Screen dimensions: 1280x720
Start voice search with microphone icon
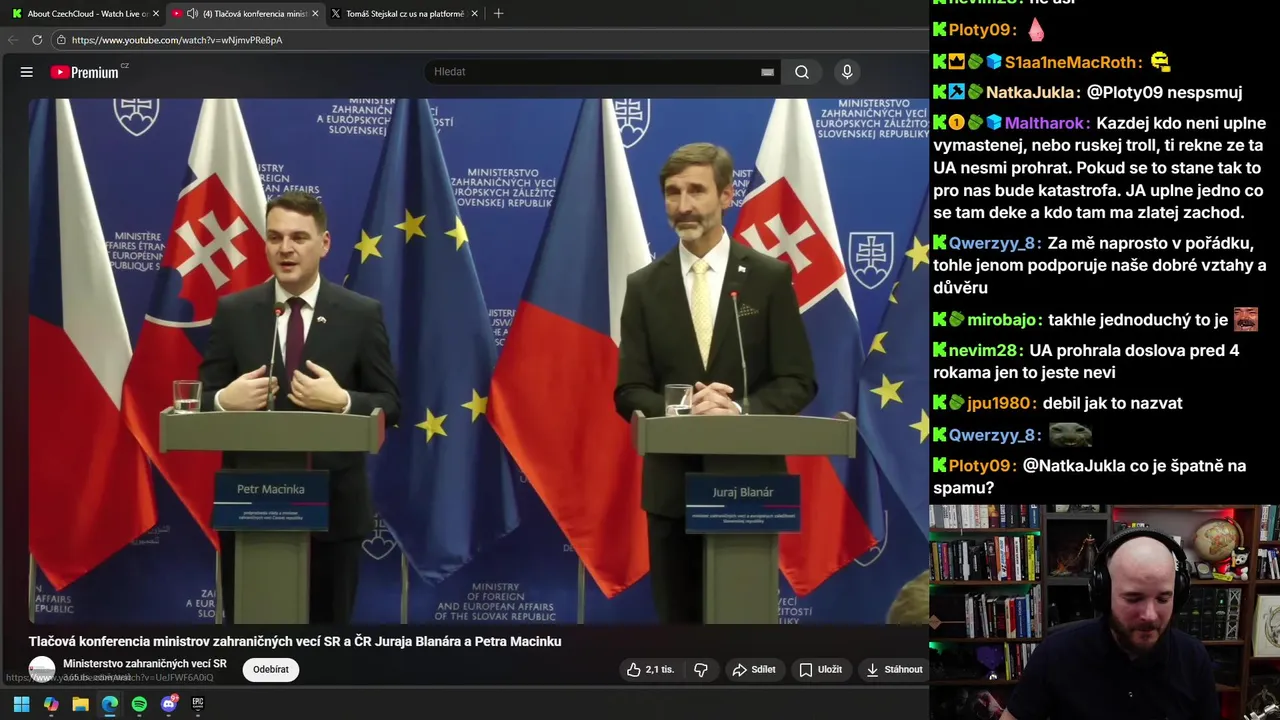[x=847, y=72]
